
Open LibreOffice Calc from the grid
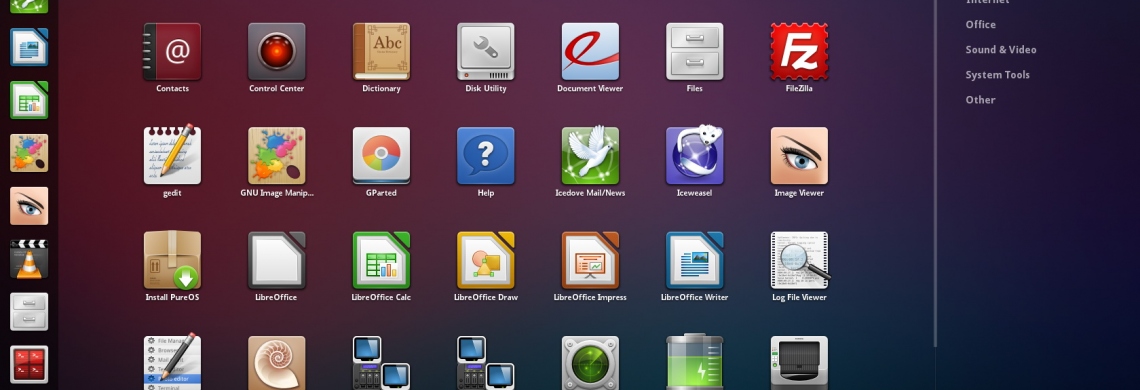[381, 260]
